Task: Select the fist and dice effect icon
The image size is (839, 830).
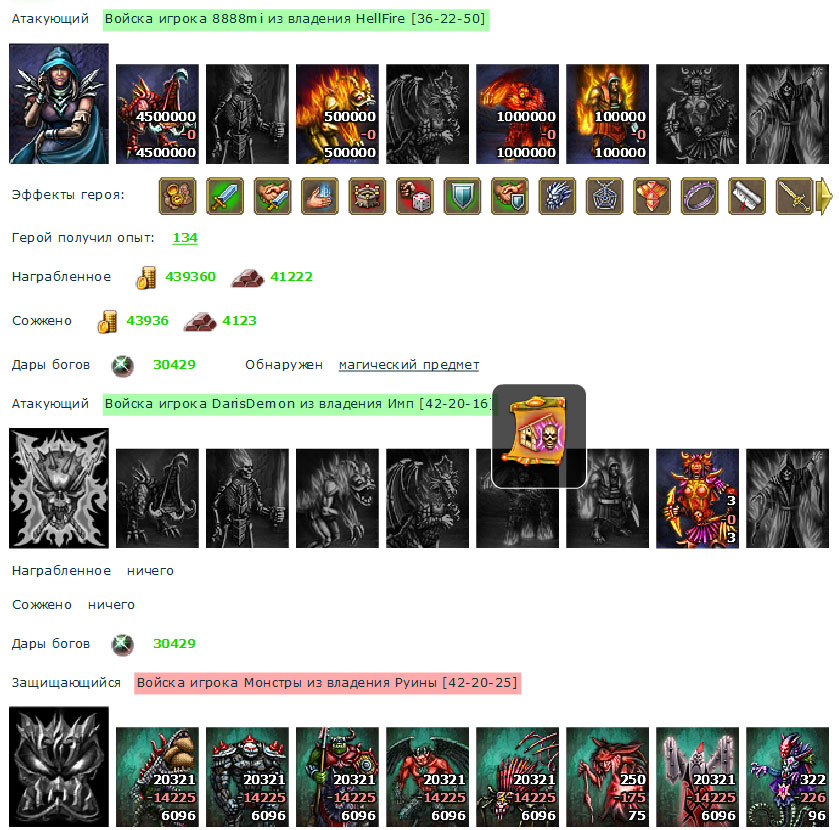Action: tap(415, 196)
